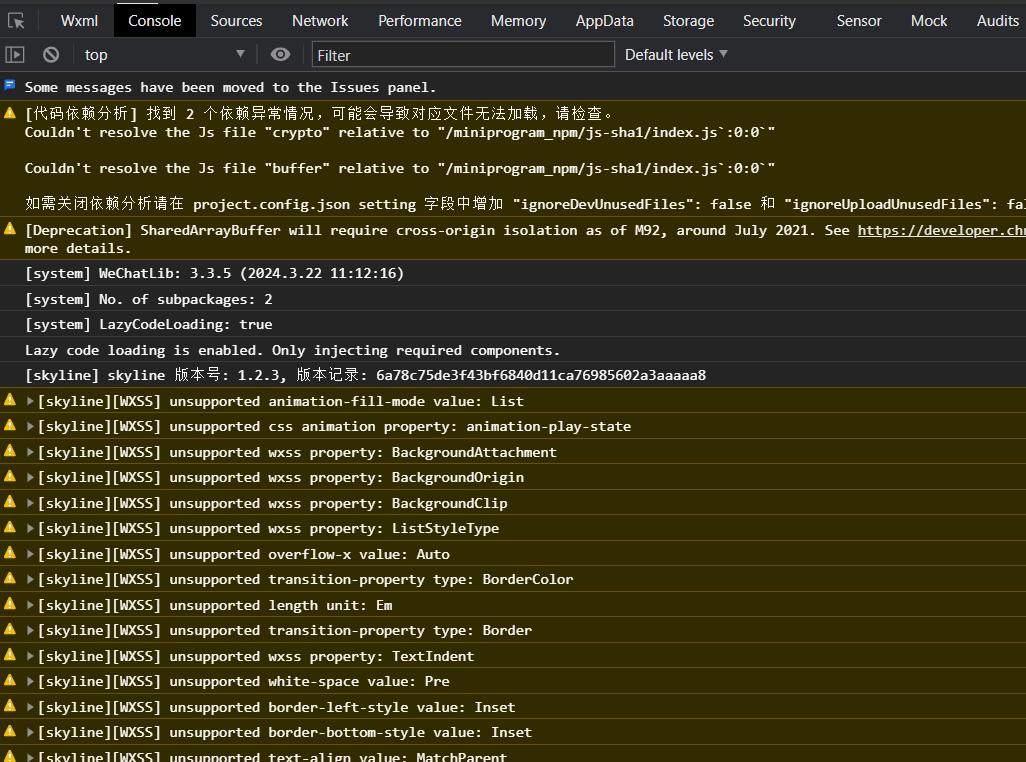This screenshot has width=1026, height=762.
Task: Click warning icon beside border-bottom-style Inset message
Action: 10,731
